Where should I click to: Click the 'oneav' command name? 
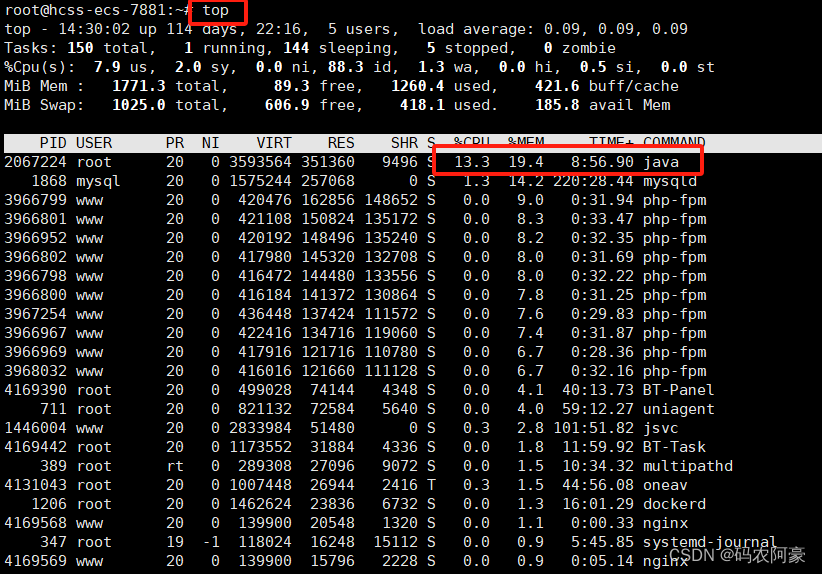[665, 485]
